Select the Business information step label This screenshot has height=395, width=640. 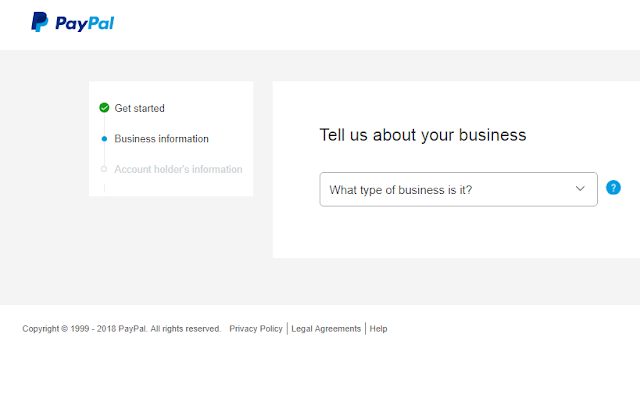161,139
